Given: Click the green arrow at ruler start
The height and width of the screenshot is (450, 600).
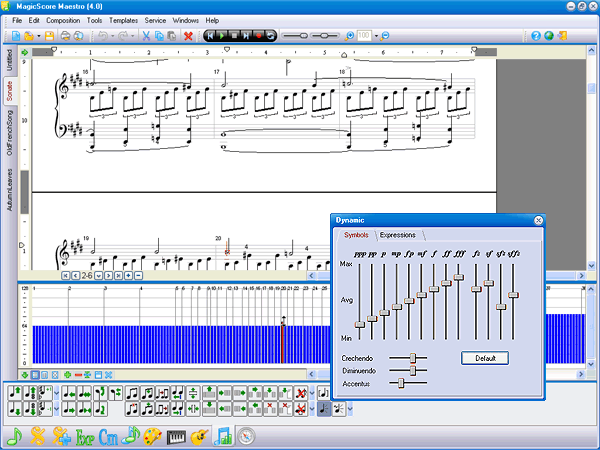Looking at the screenshot, I should click(x=25, y=52).
